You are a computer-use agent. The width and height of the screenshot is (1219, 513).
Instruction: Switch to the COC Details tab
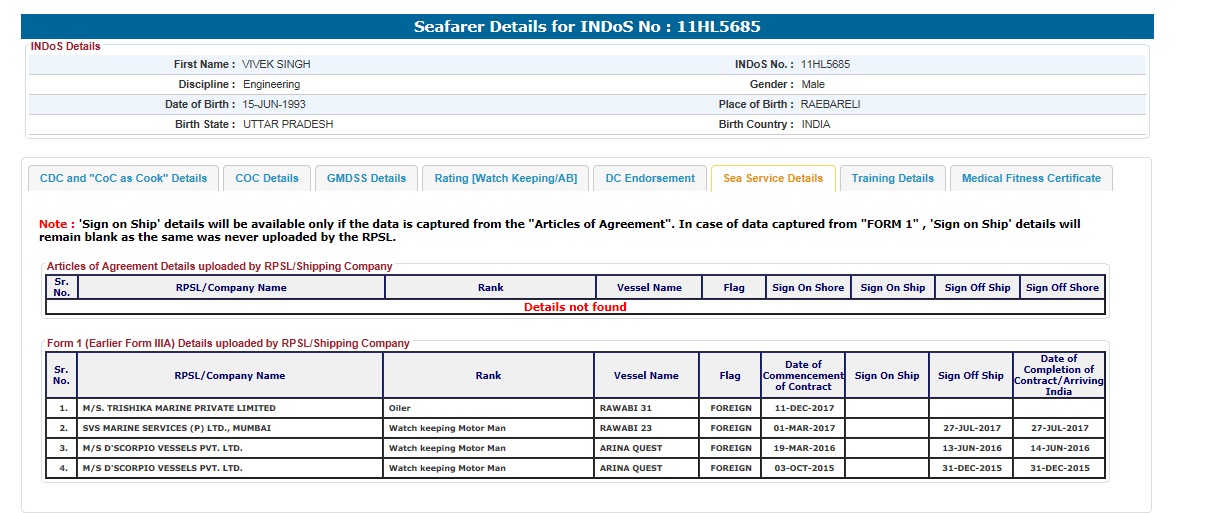(x=267, y=178)
